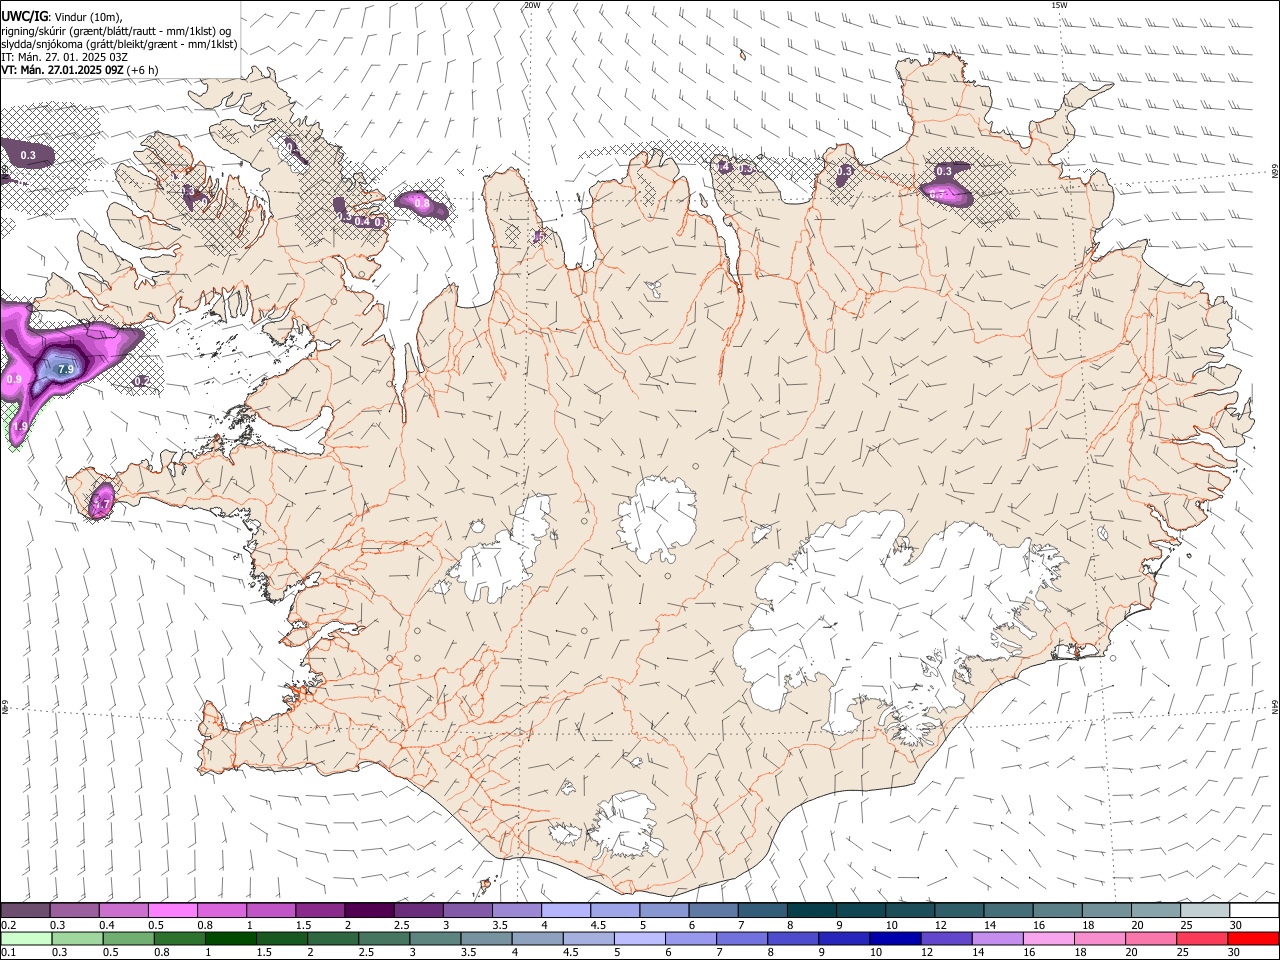Click the "UWC/IG: Vindur (10m)" title text

click(x=62, y=17)
